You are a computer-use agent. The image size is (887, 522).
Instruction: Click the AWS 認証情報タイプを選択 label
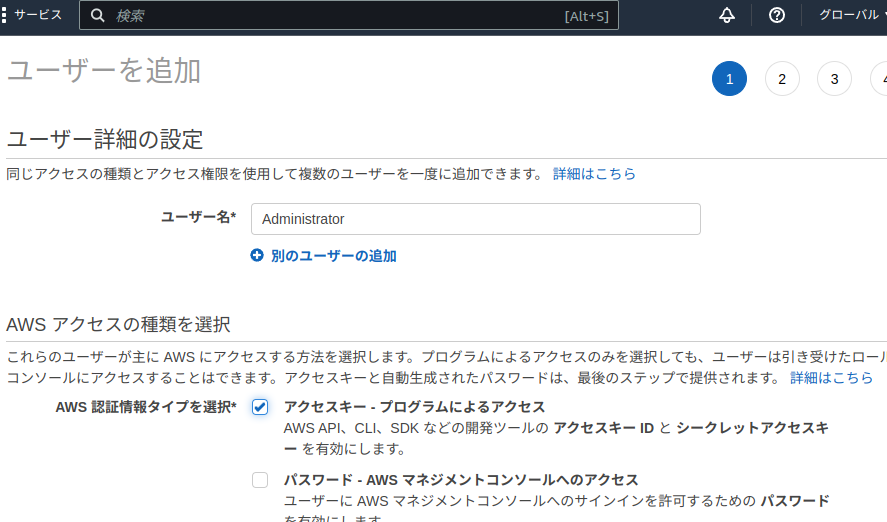[145, 407]
